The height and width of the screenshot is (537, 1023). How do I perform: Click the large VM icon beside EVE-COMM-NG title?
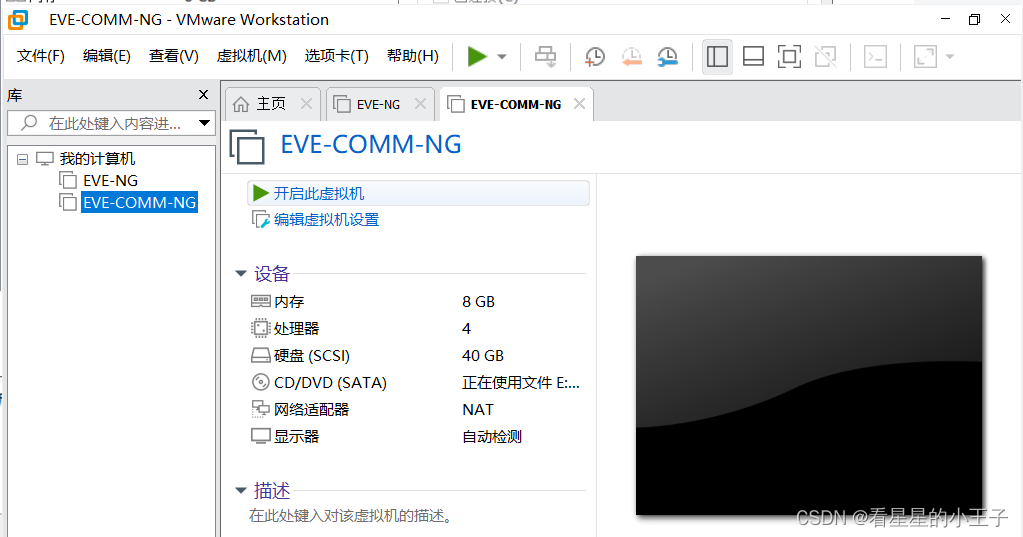pos(247,146)
